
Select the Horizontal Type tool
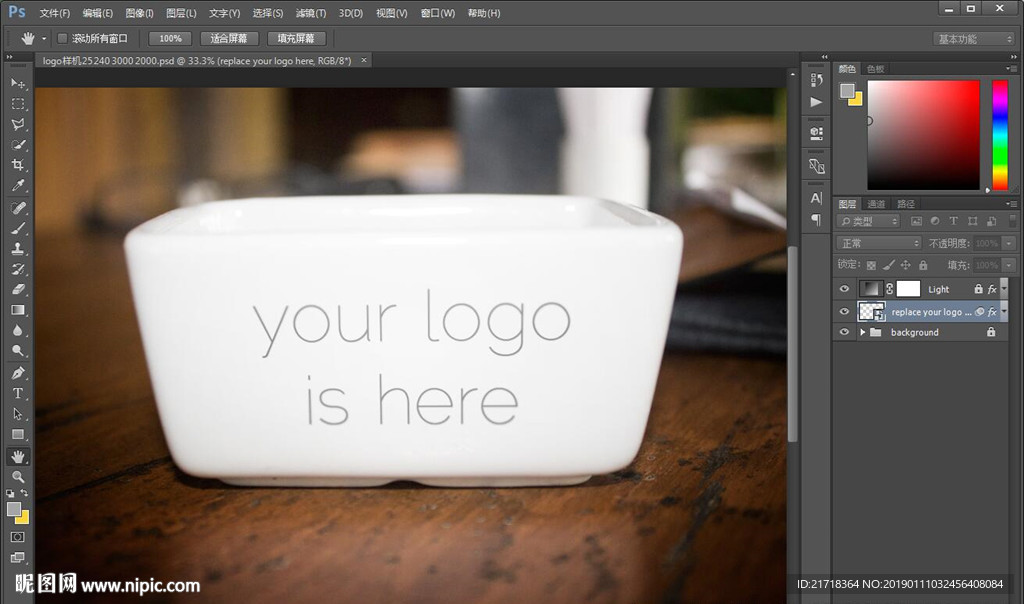[18, 393]
